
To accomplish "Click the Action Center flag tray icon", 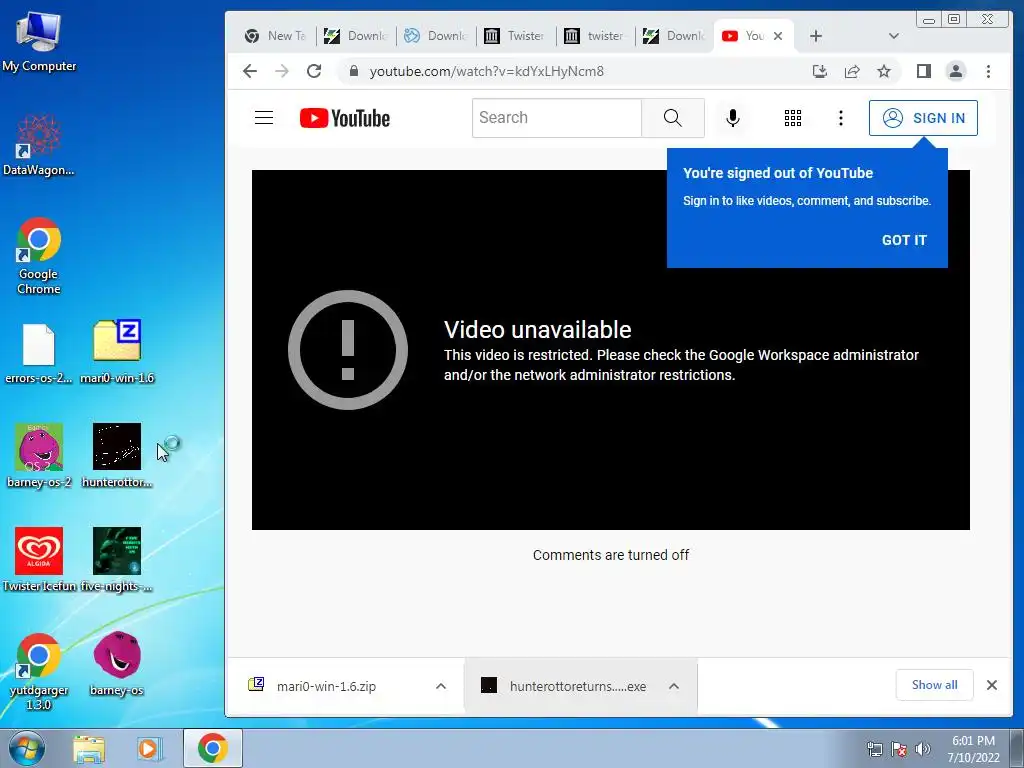I will pos(899,749).
